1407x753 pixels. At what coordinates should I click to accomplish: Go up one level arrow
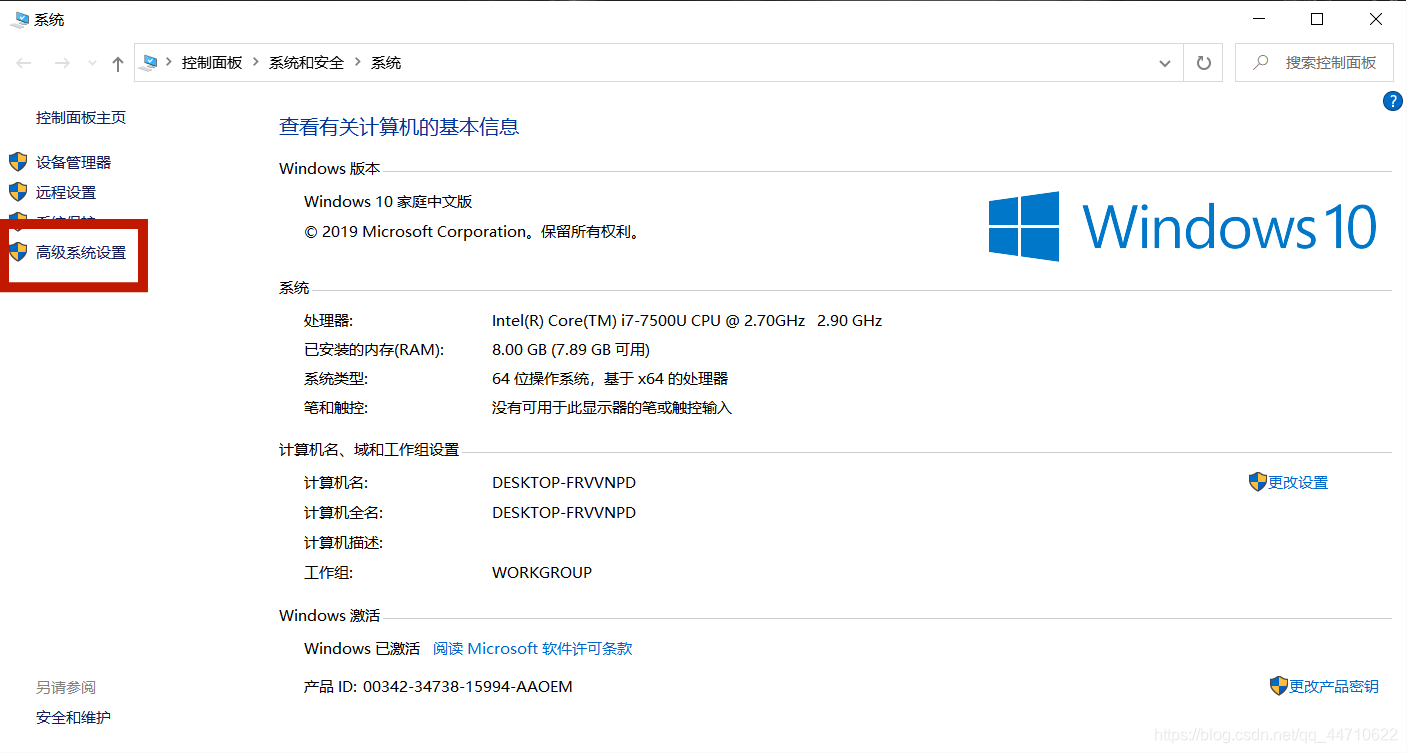click(118, 63)
